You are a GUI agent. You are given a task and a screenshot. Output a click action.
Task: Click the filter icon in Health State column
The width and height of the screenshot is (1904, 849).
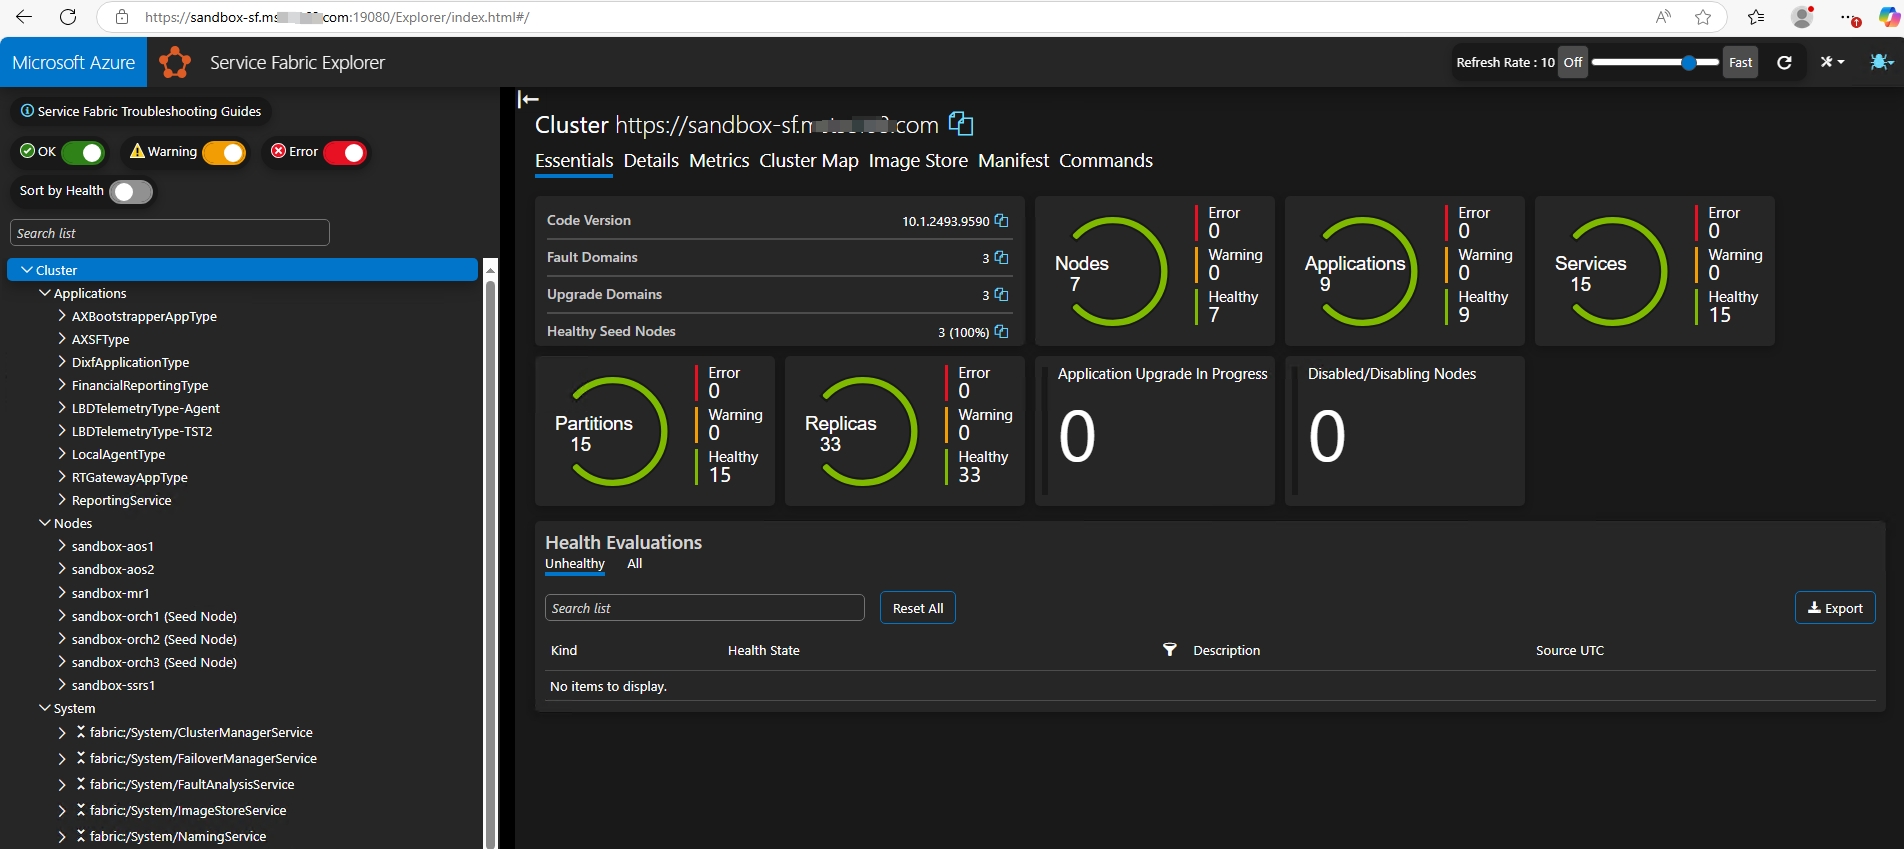coord(1170,650)
